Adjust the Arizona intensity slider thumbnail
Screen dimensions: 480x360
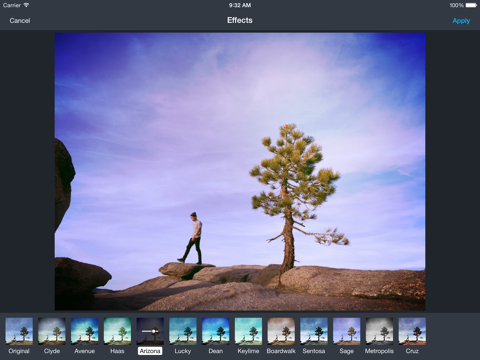[x=150, y=331]
